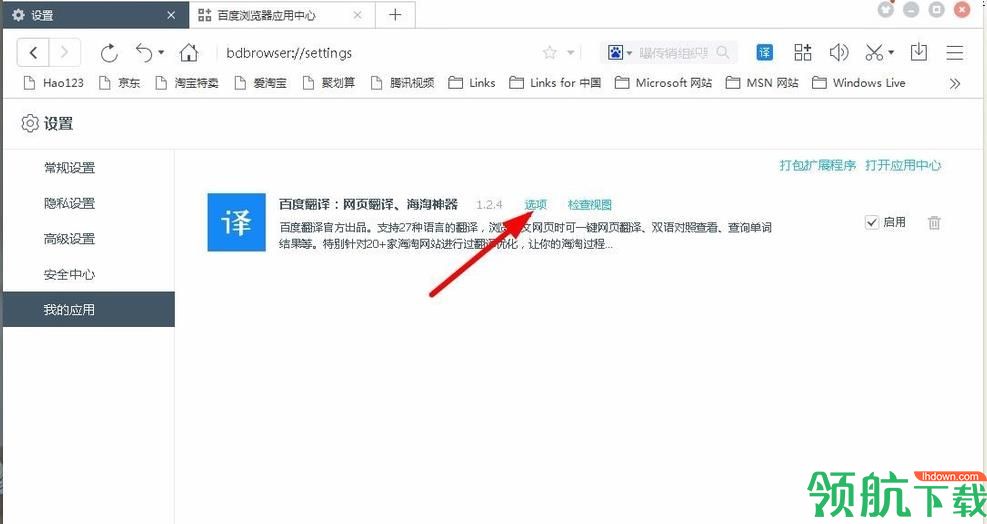Image resolution: width=987 pixels, height=524 pixels.
Task: Show more bookmarks with the double chevron
Action: point(954,83)
